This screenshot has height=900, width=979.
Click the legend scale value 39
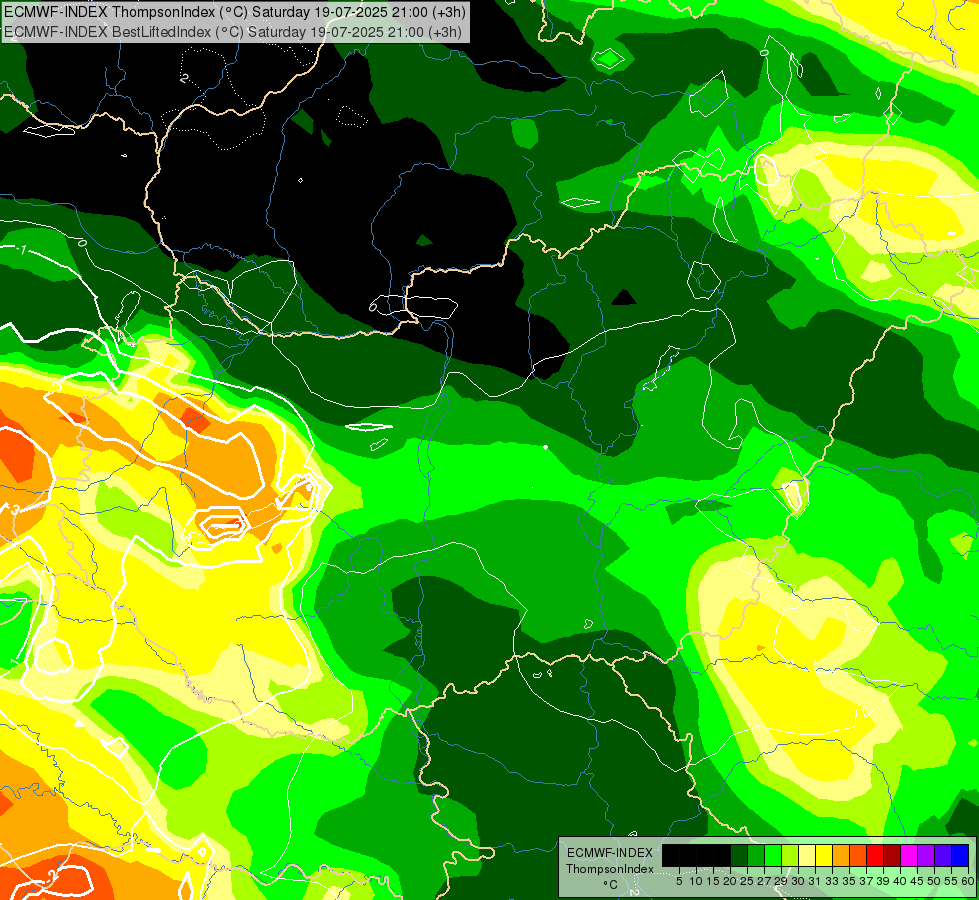[883, 881]
